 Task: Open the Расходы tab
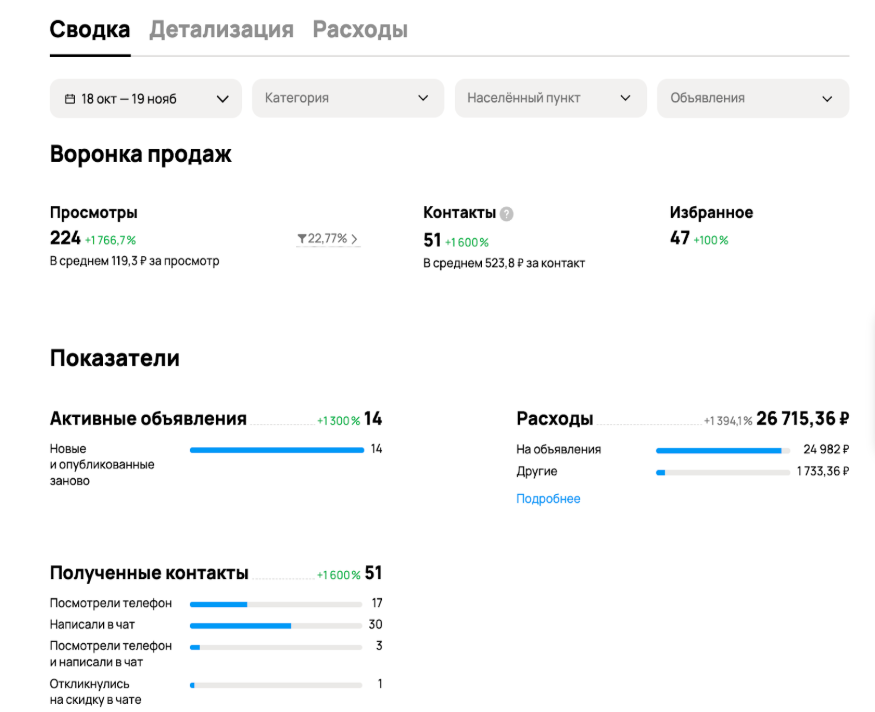point(360,30)
